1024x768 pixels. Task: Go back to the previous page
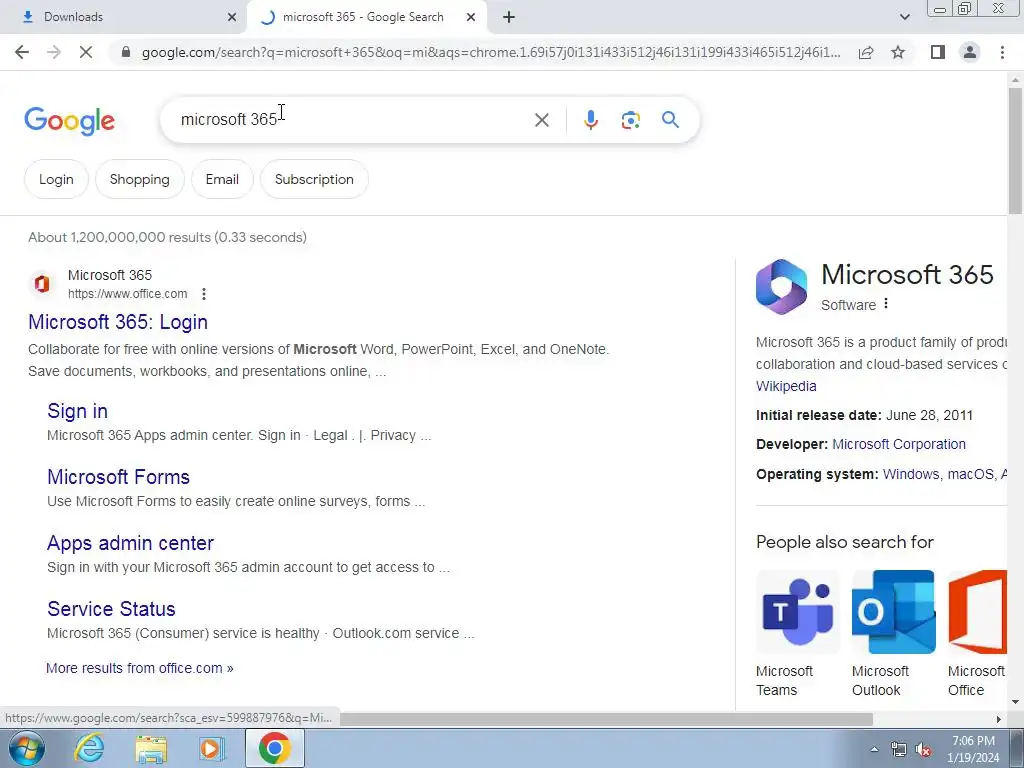click(x=22, y=52)
